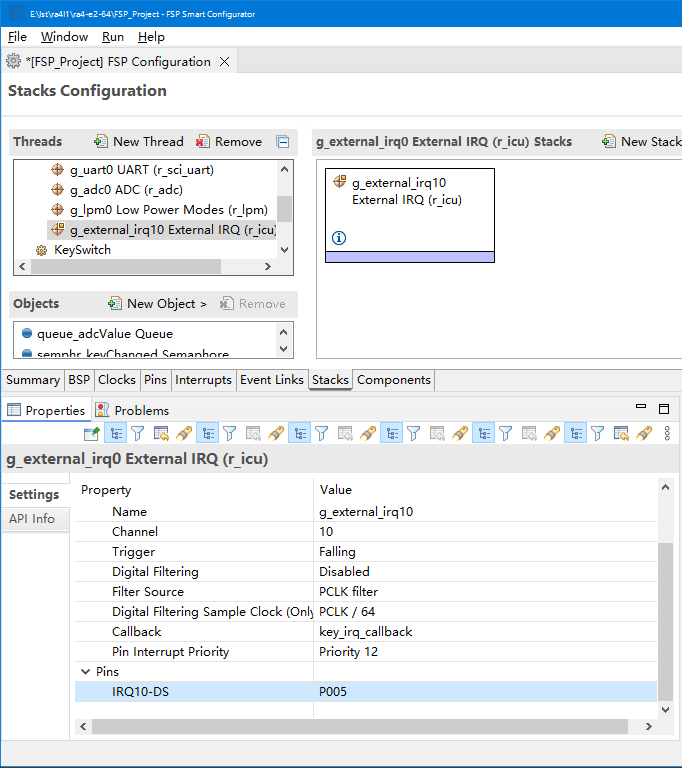The image size is (682, 768).
Task: Change sample clock value PCLK / 64
Action: (485, 612)
